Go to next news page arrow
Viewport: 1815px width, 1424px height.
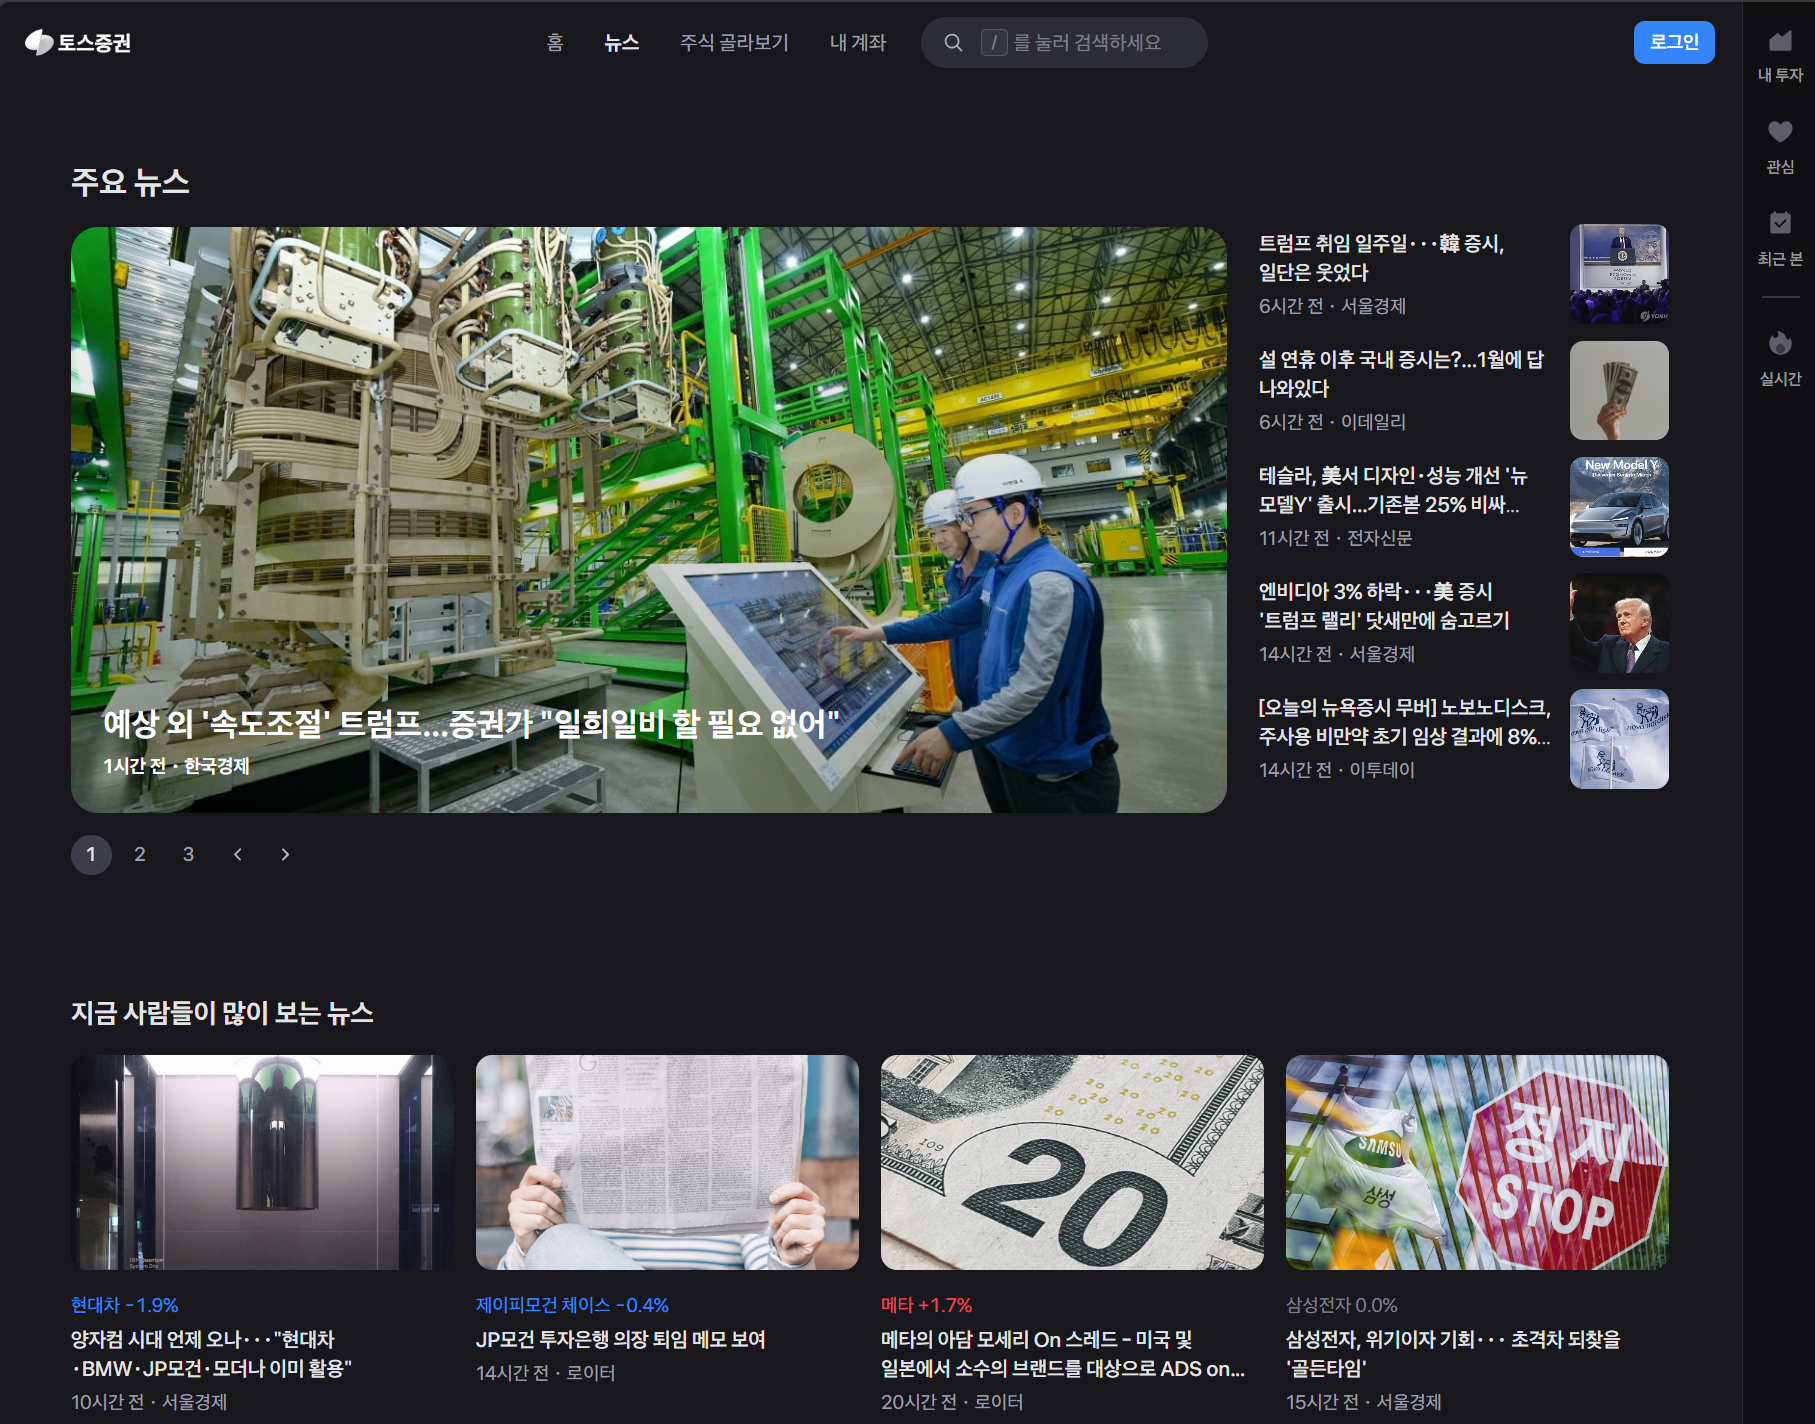pos(285,854)
